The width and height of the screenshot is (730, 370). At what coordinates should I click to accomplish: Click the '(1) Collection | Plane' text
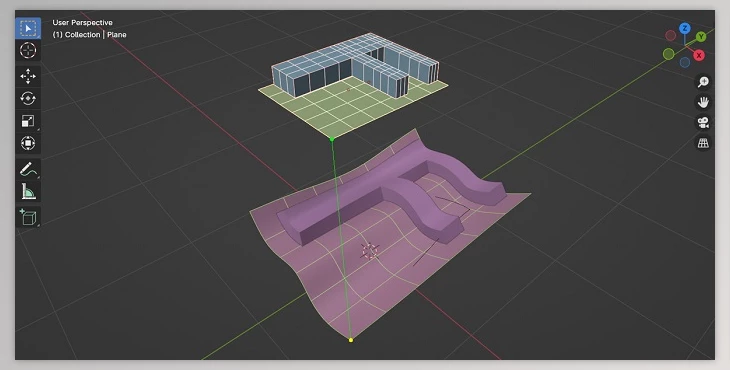[x=89, y=34]
